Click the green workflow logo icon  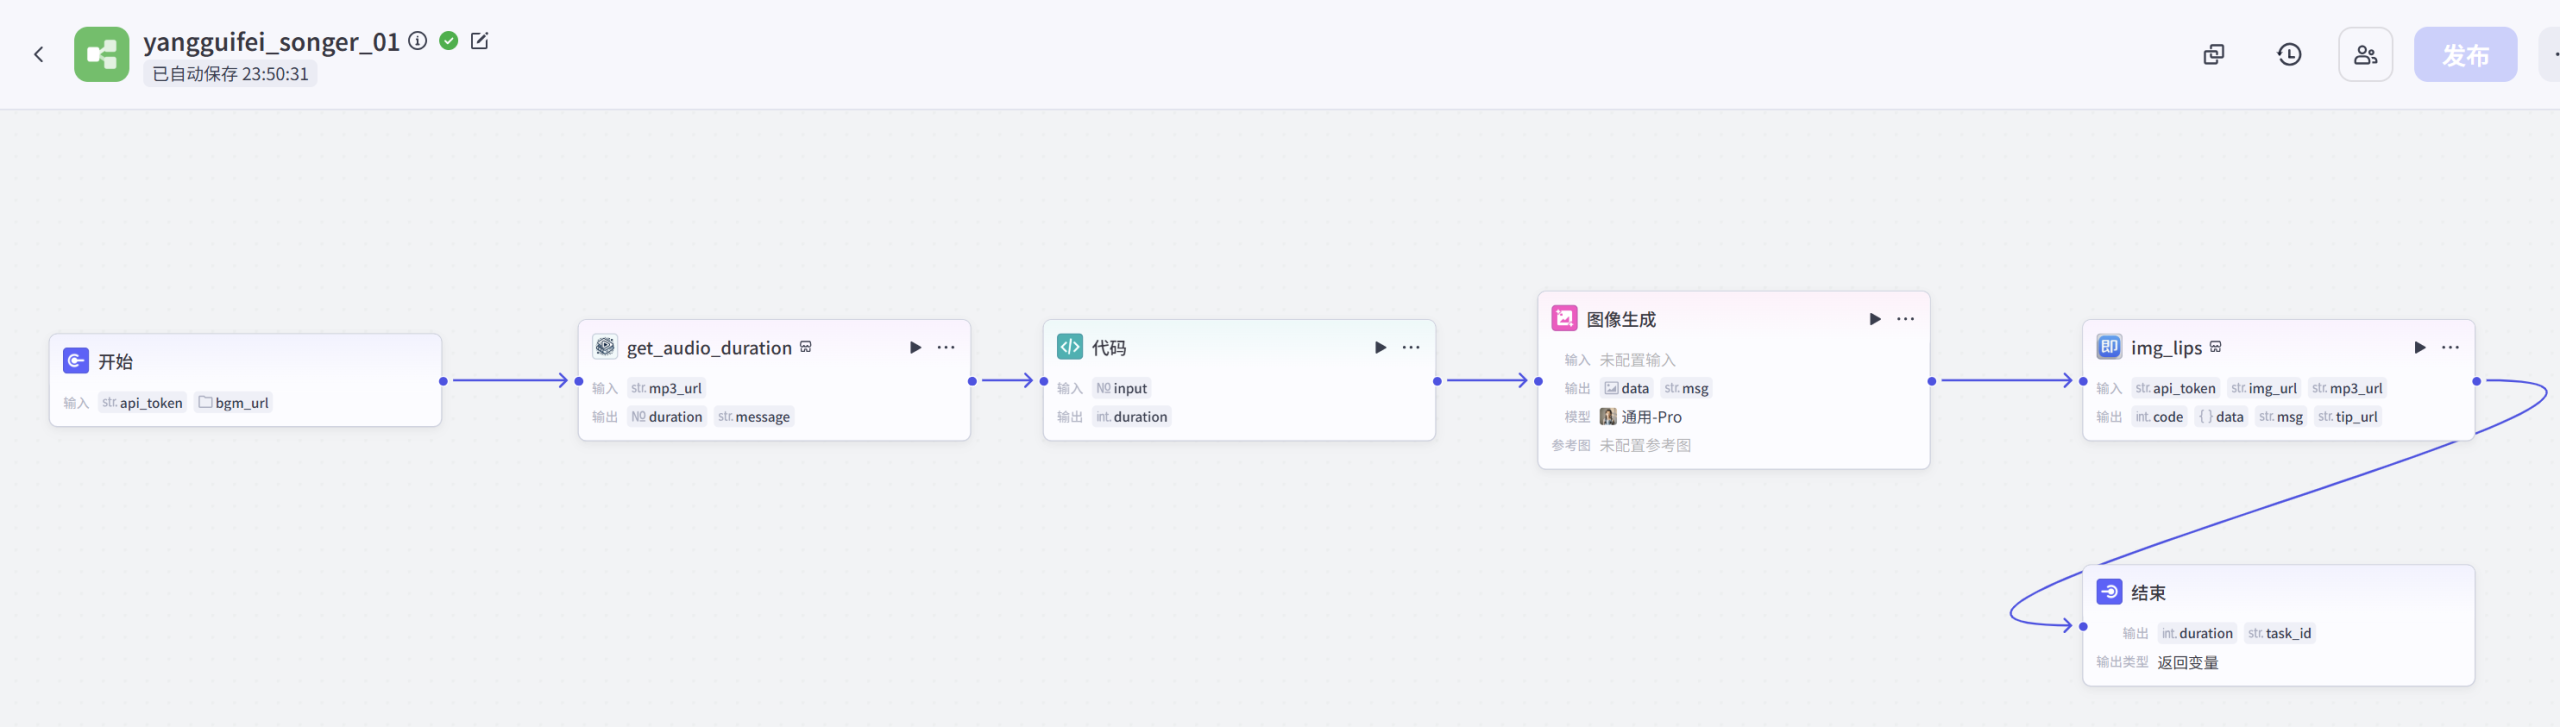tap(101, 55)
